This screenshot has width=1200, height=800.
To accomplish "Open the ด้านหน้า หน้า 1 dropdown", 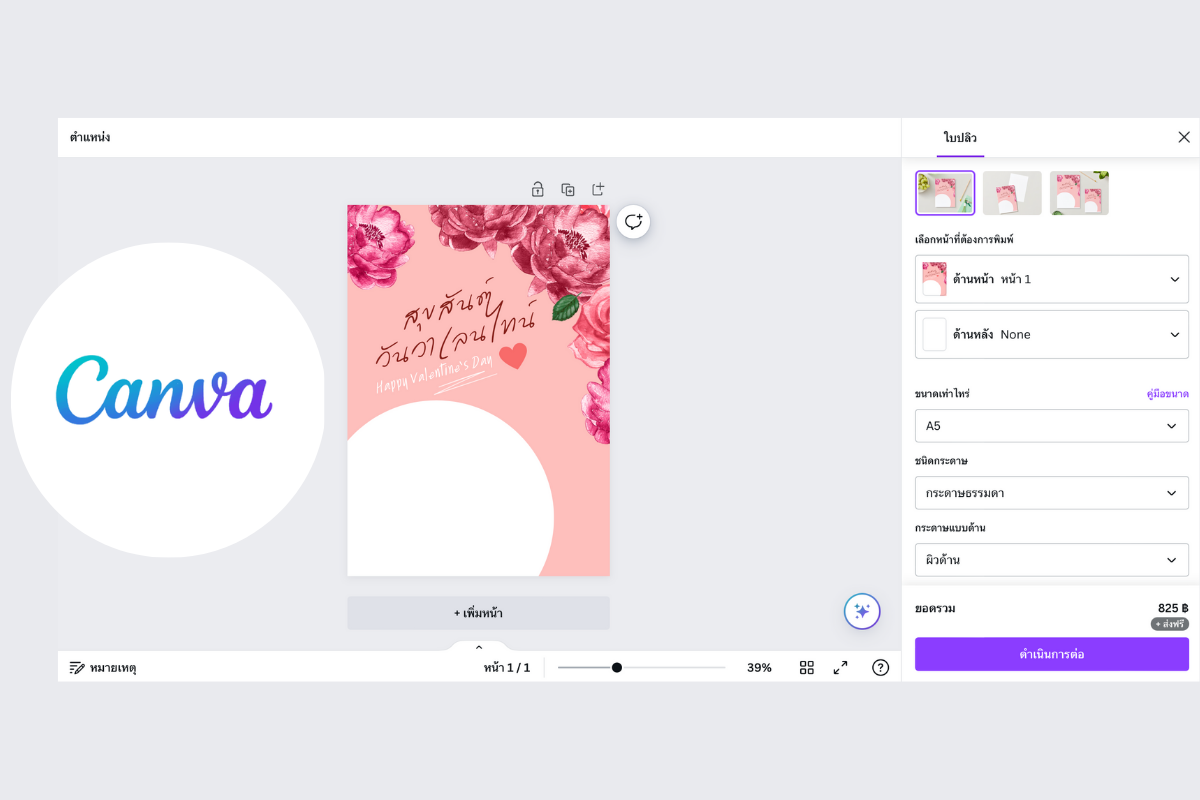I will pos(1052,279).
